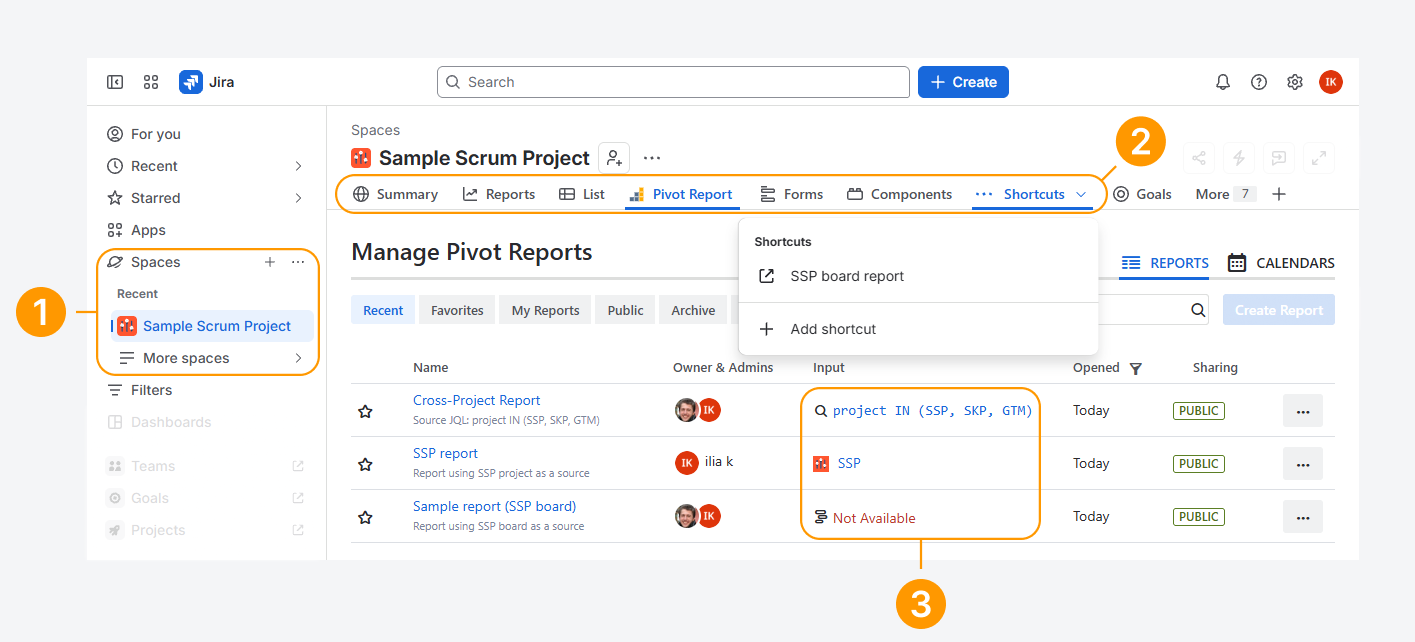This screenshot has width=1415, height=642.
Task: Click the search magnifier in reports filter
Action: tap(1198, 310)
